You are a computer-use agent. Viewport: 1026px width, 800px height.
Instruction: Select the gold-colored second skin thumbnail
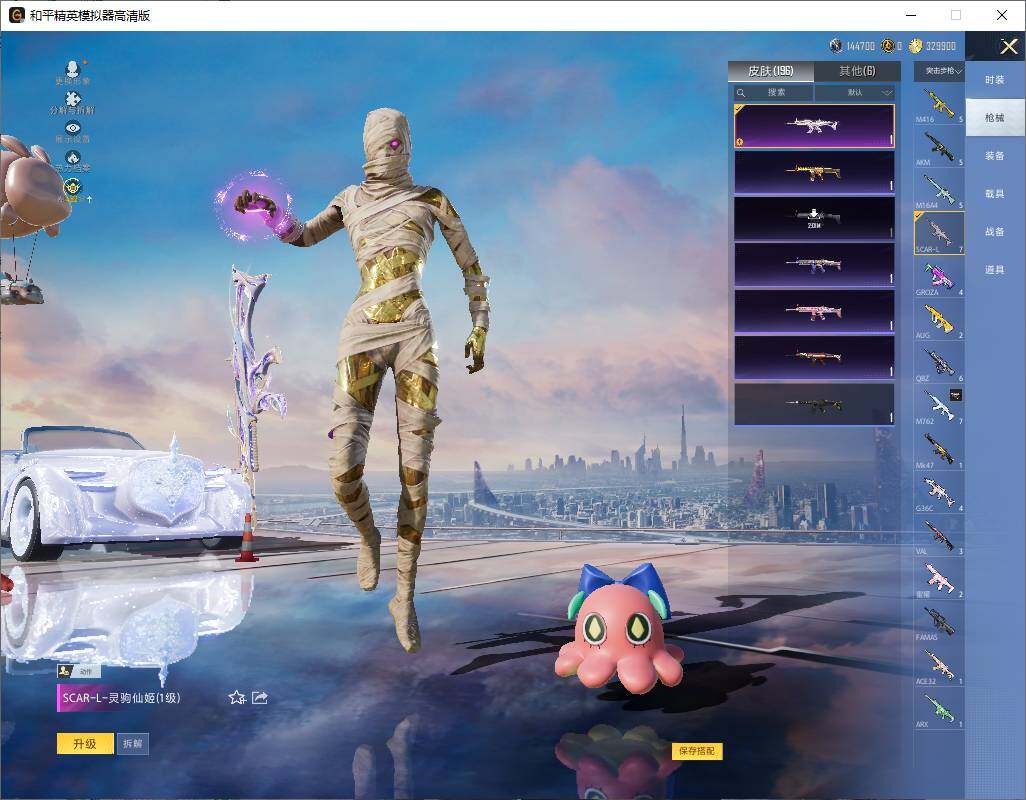tap(814, 173)
